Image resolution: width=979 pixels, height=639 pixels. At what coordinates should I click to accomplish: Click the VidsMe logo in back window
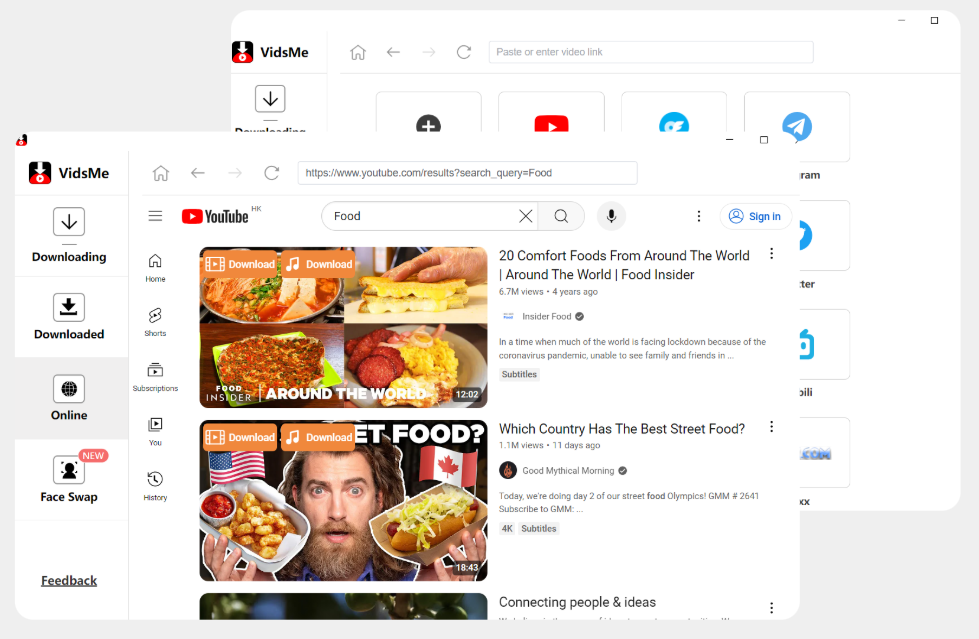[x=270, y=52]
